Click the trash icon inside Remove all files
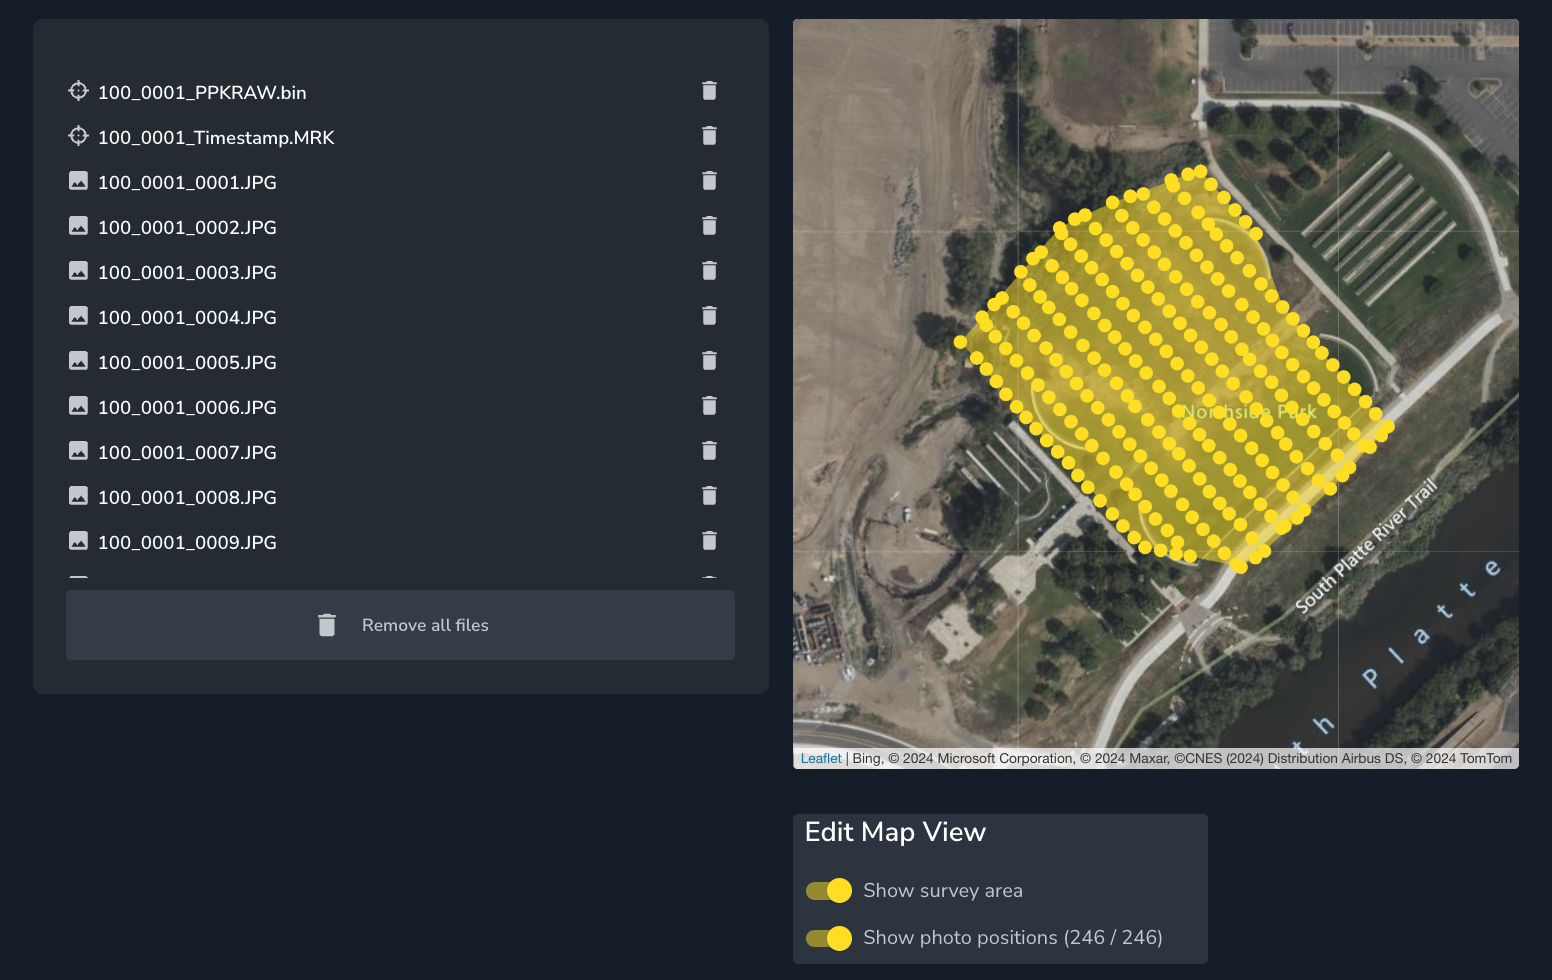The width and height of the screenshot is (1552, 980). [x=327, y=624]
